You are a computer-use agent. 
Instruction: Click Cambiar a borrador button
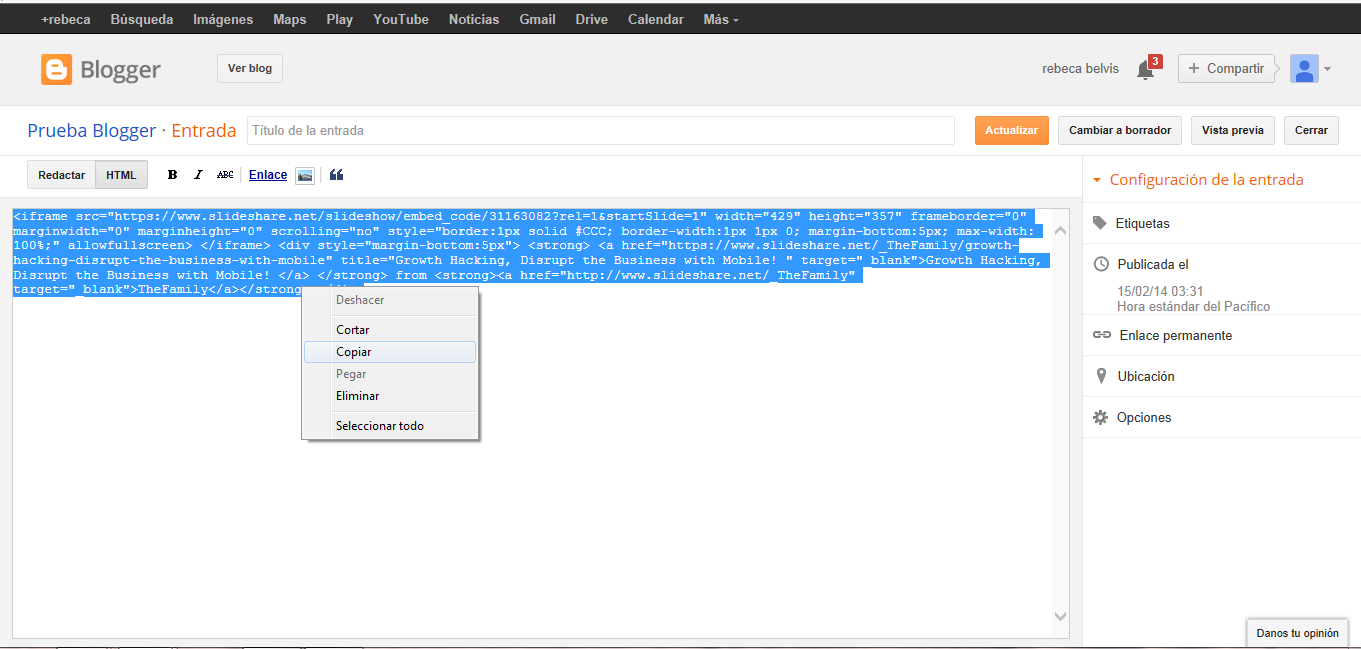1120,130
